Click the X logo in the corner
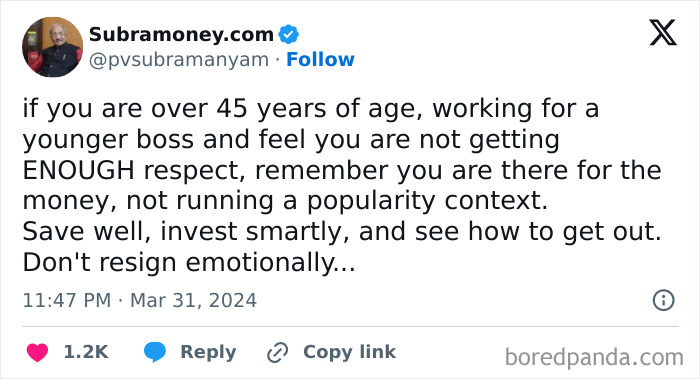Viewport: 700px width, 379px height. (663, 33)
